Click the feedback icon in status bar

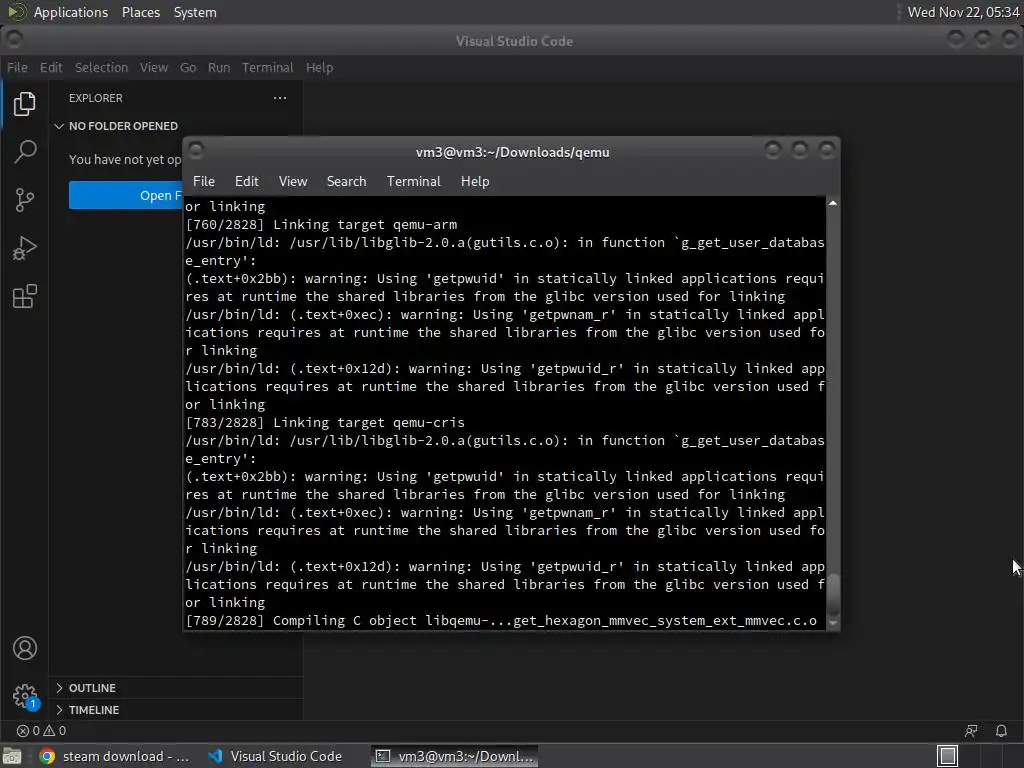point(972,731)
